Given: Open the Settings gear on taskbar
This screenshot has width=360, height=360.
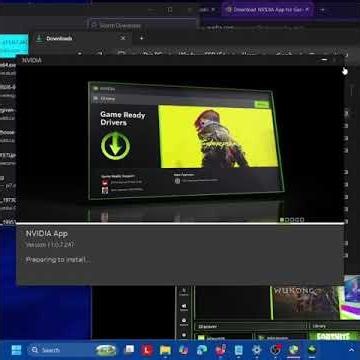Looking at the screenshot, I should click(x=256, y=350).
